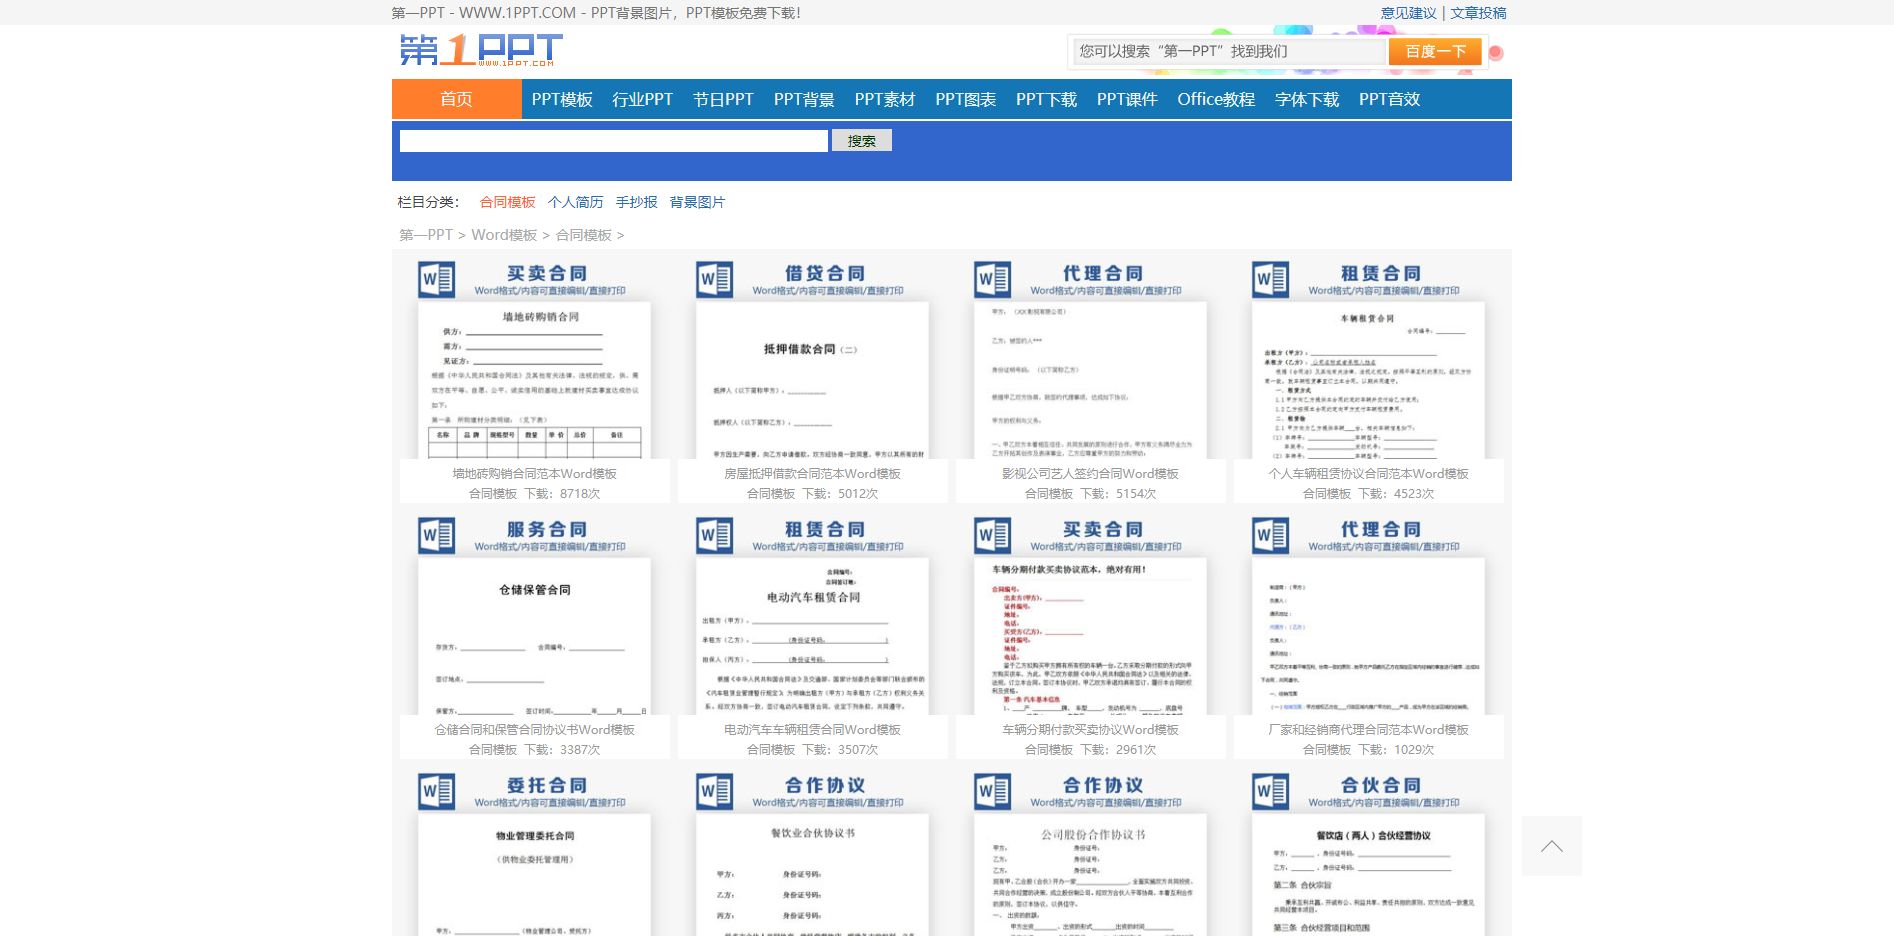
Task: Open the 字体下载 menu item
Action: pos(1307,99)
